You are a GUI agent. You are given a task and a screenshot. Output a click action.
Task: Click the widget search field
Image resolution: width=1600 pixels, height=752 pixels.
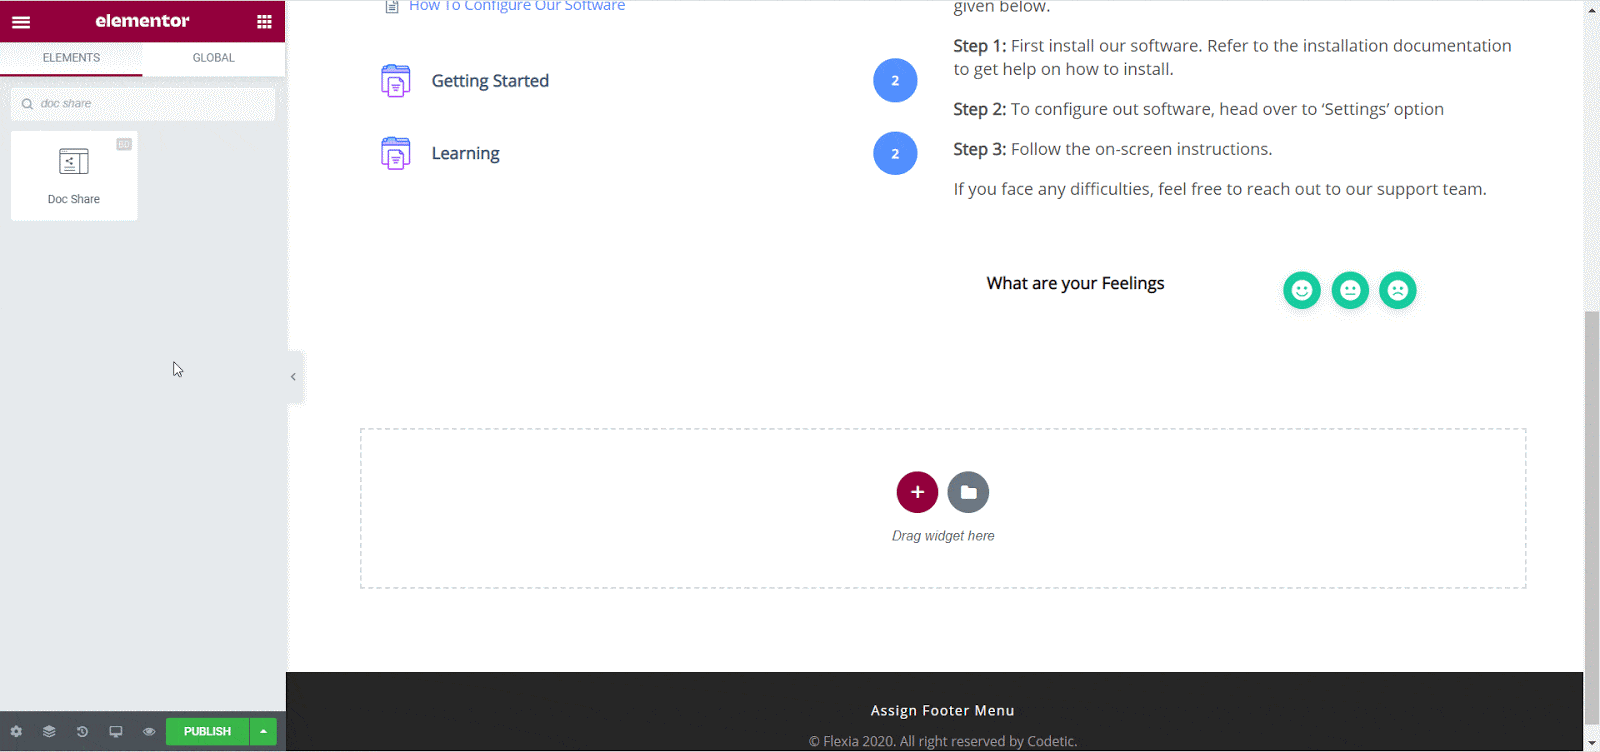click(150, 104)
